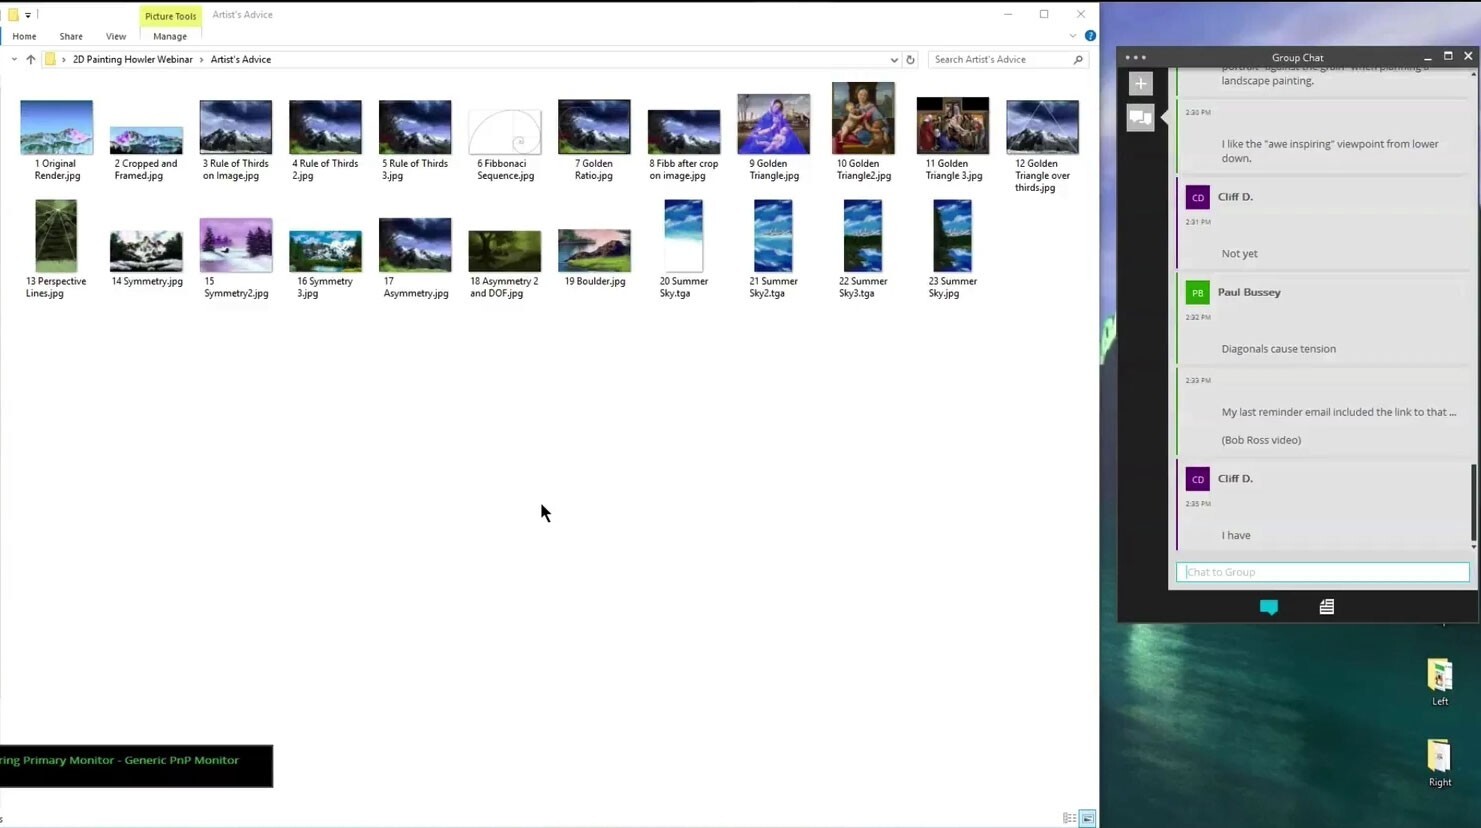
Task: Open the Manage tab under Picture Tools
Action: click(x=170, y=36)
